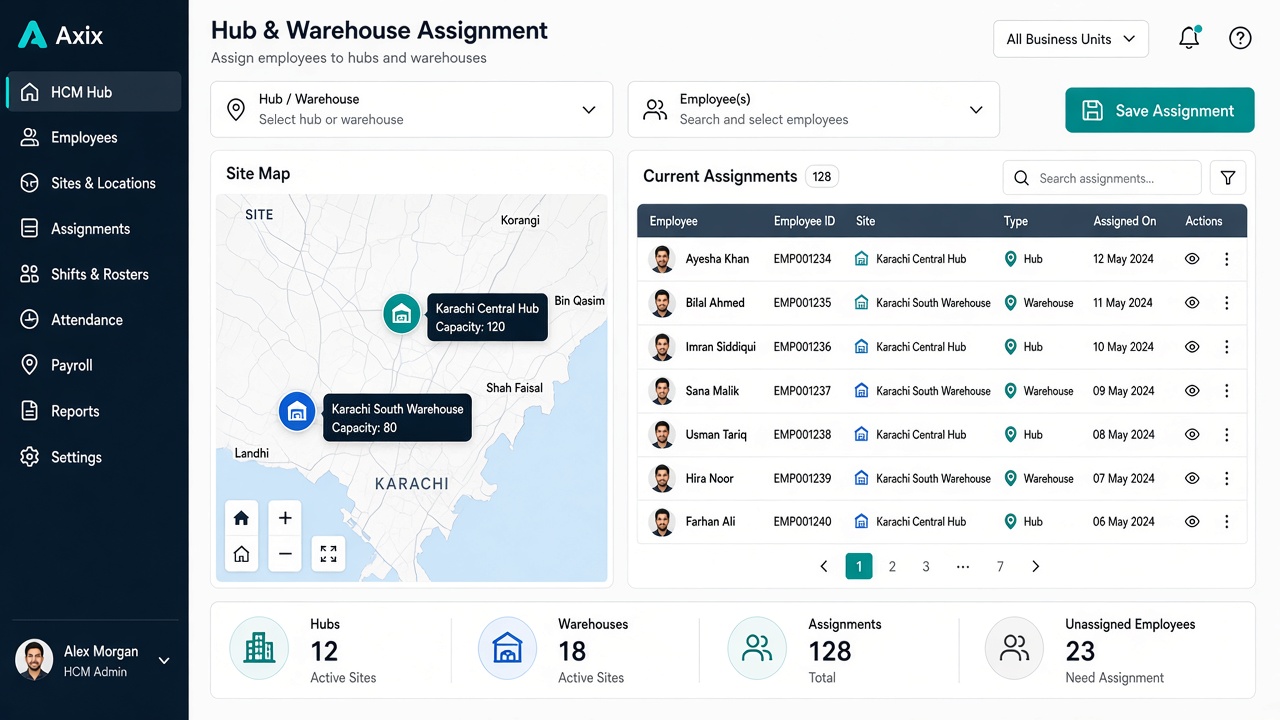Open Settings in the sidebar
The image size is (1280, 720).
93,457
